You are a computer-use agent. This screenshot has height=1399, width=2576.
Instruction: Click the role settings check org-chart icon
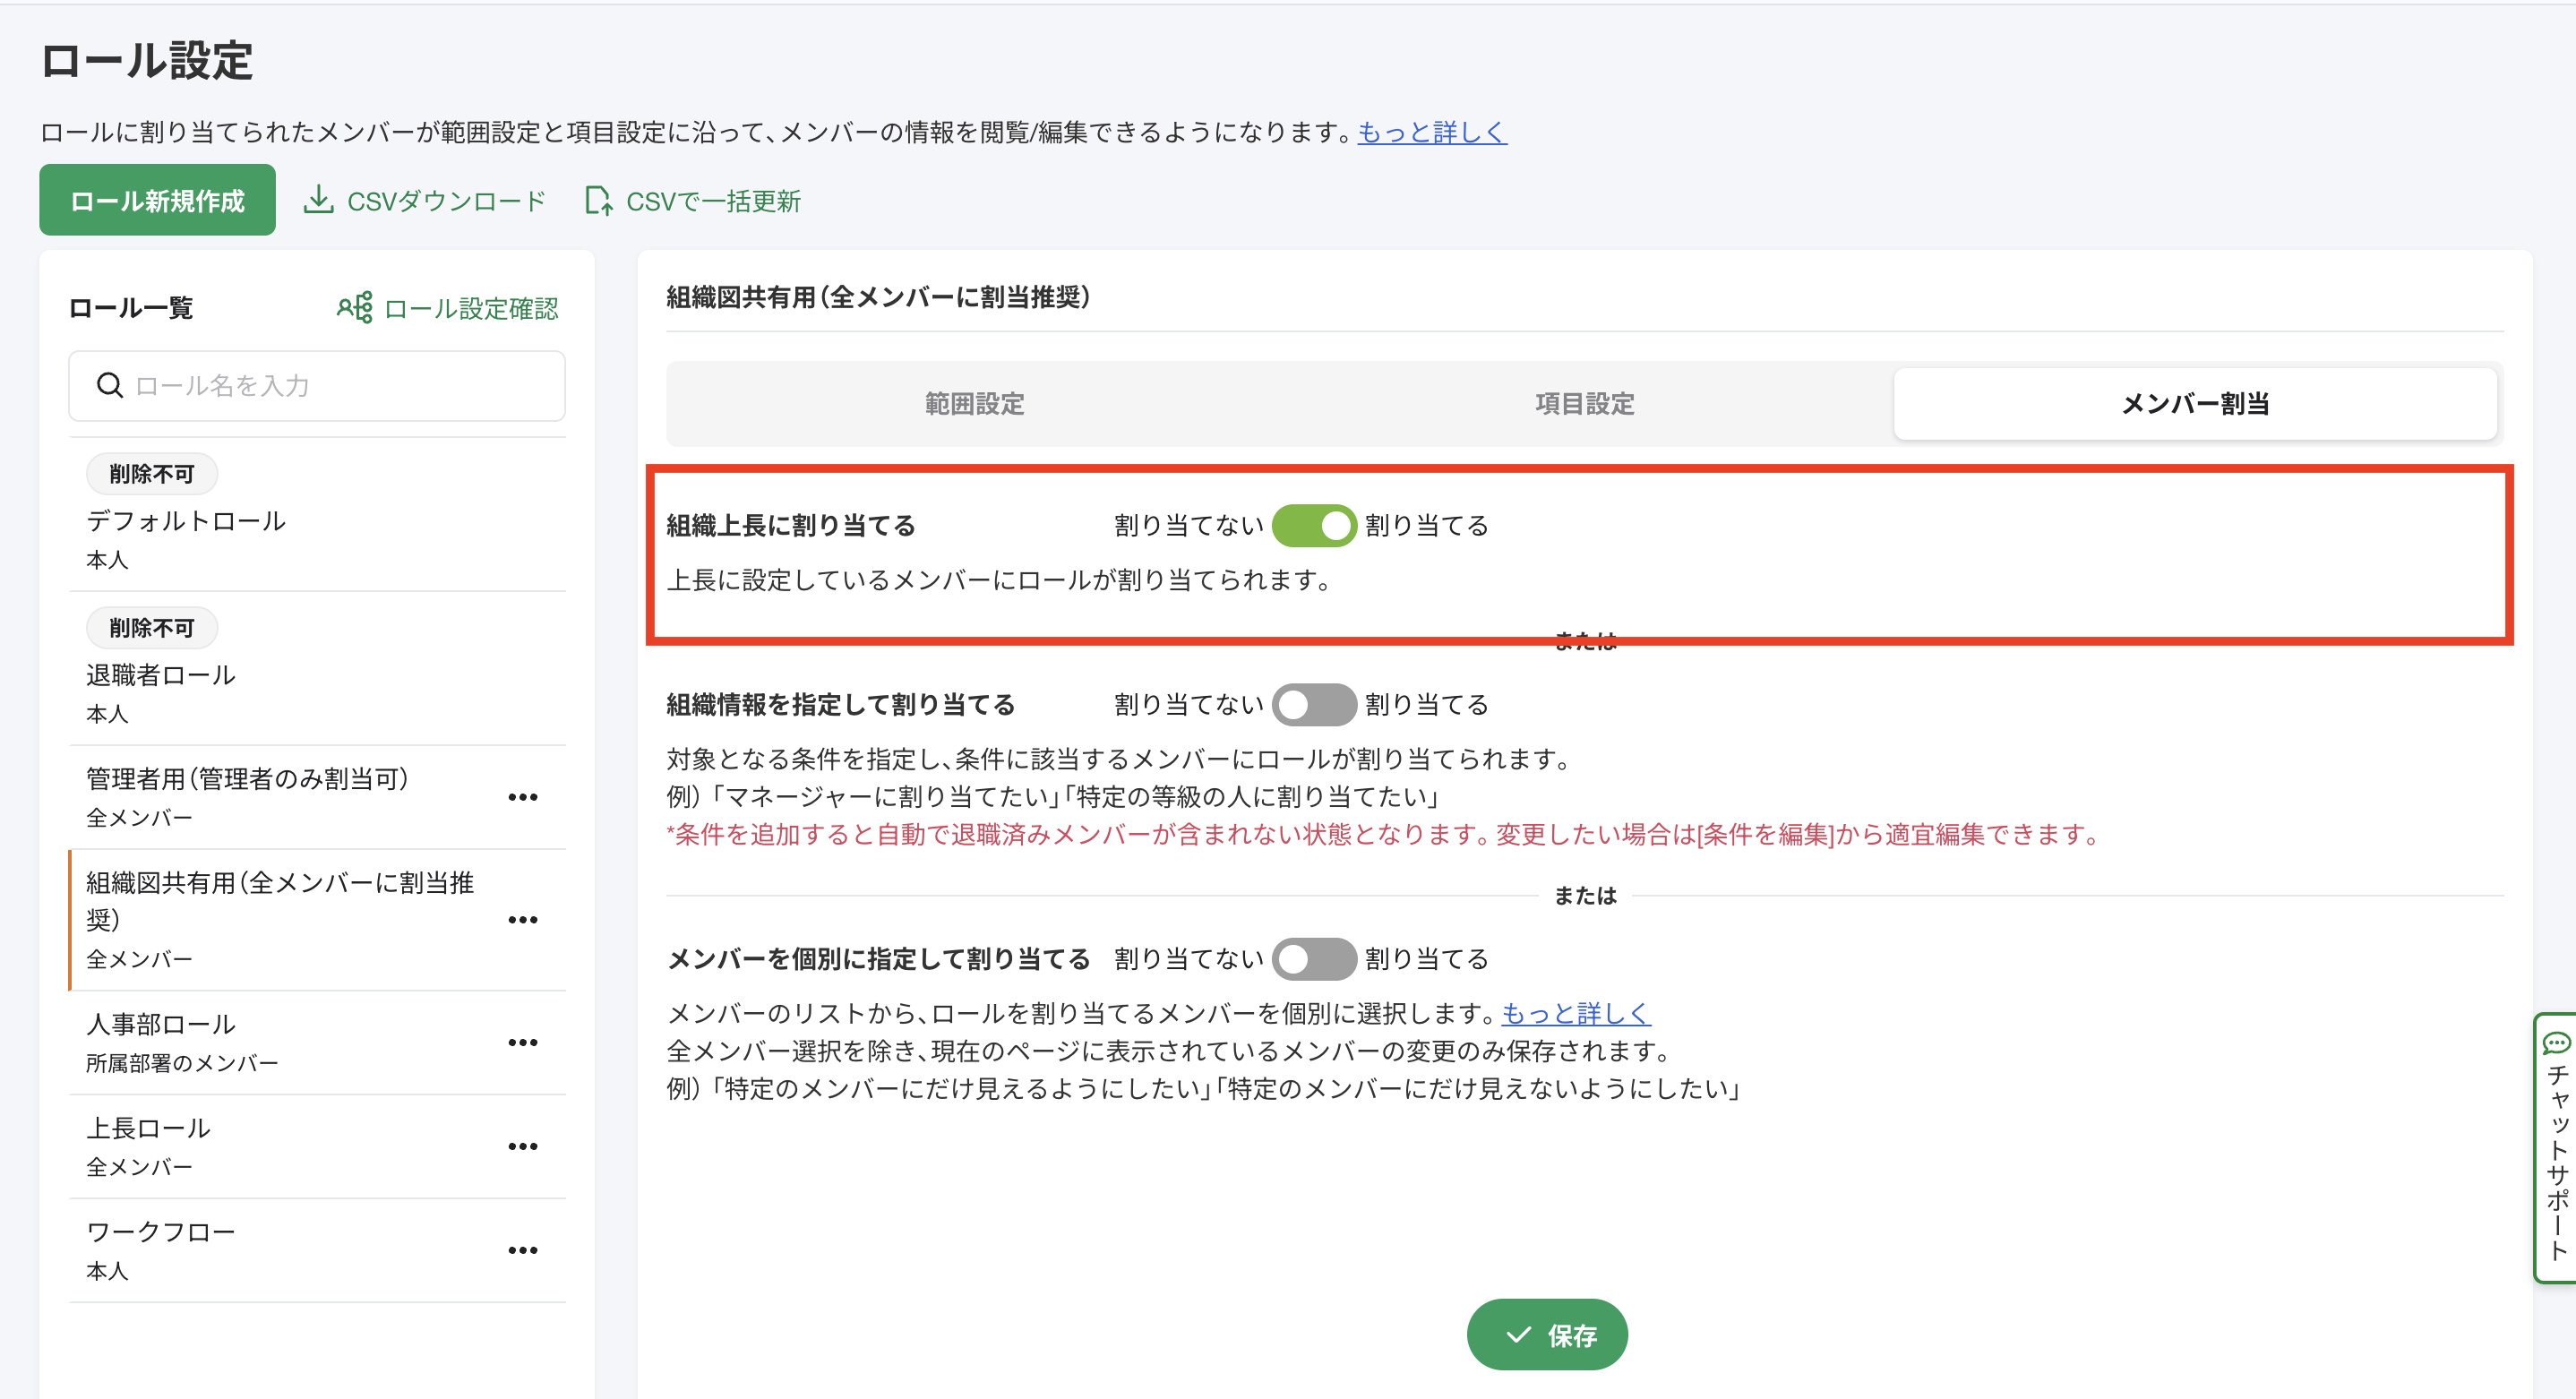click(x=354, y=307)
